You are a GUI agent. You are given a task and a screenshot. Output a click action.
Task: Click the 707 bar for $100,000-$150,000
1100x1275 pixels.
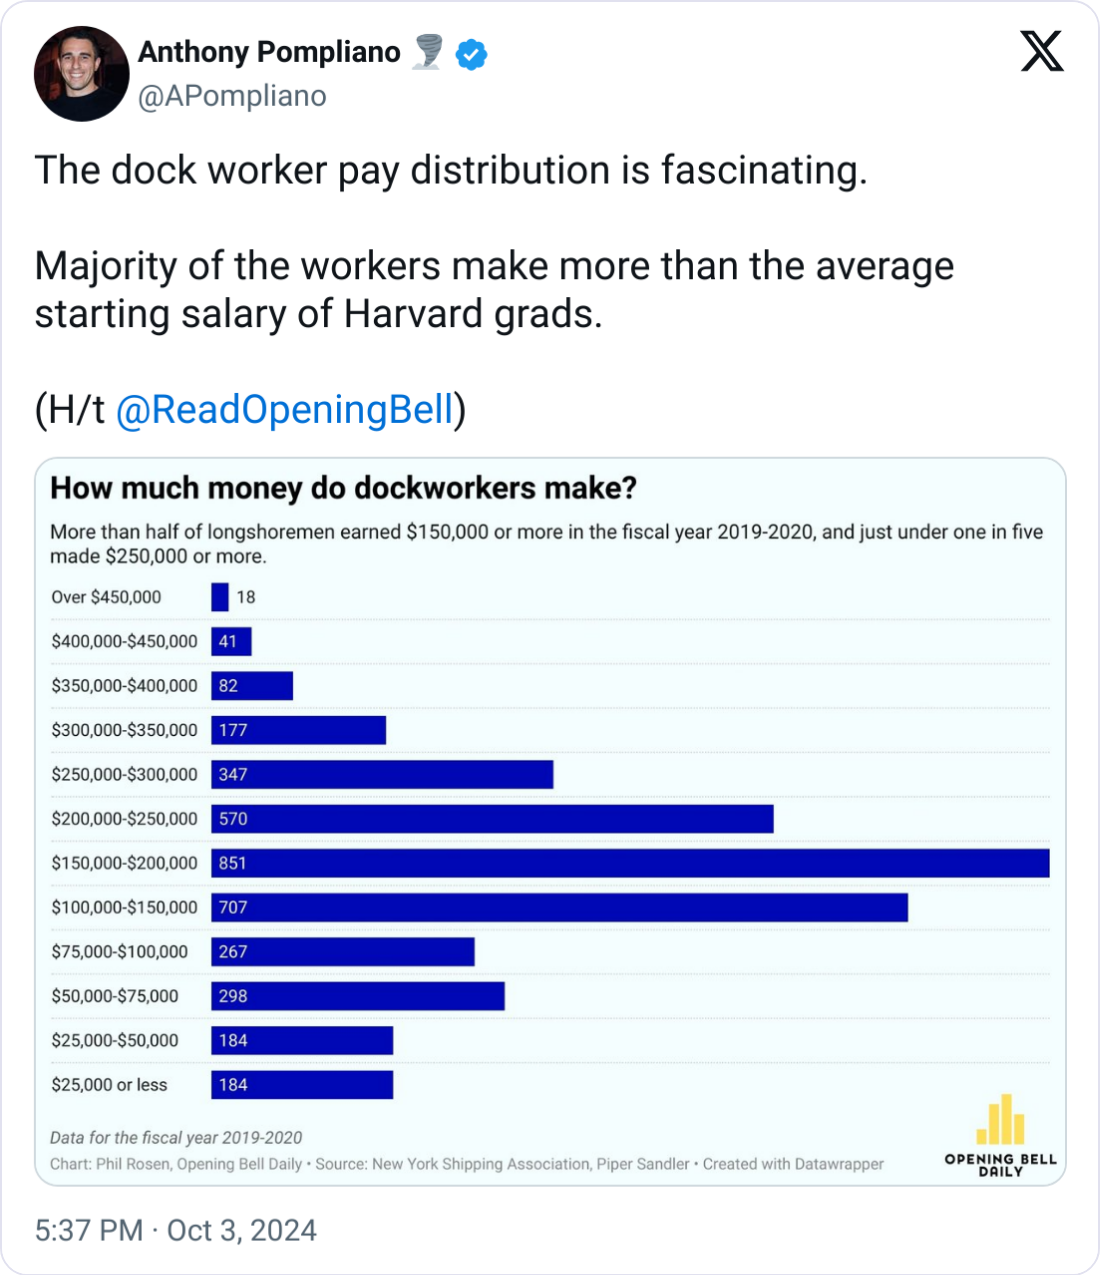click(x=559, y=907)
